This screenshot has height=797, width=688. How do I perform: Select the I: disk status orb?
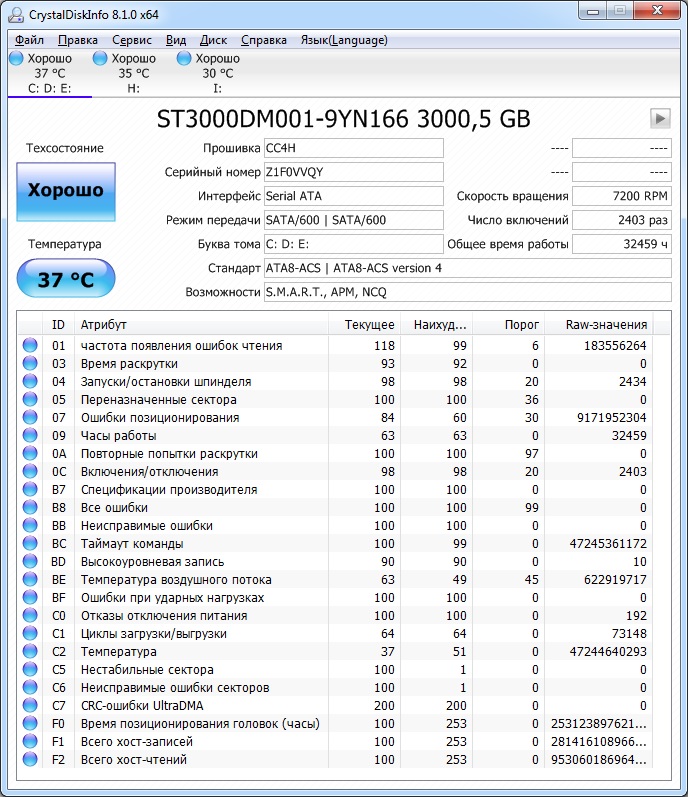[x=184, y=59]
